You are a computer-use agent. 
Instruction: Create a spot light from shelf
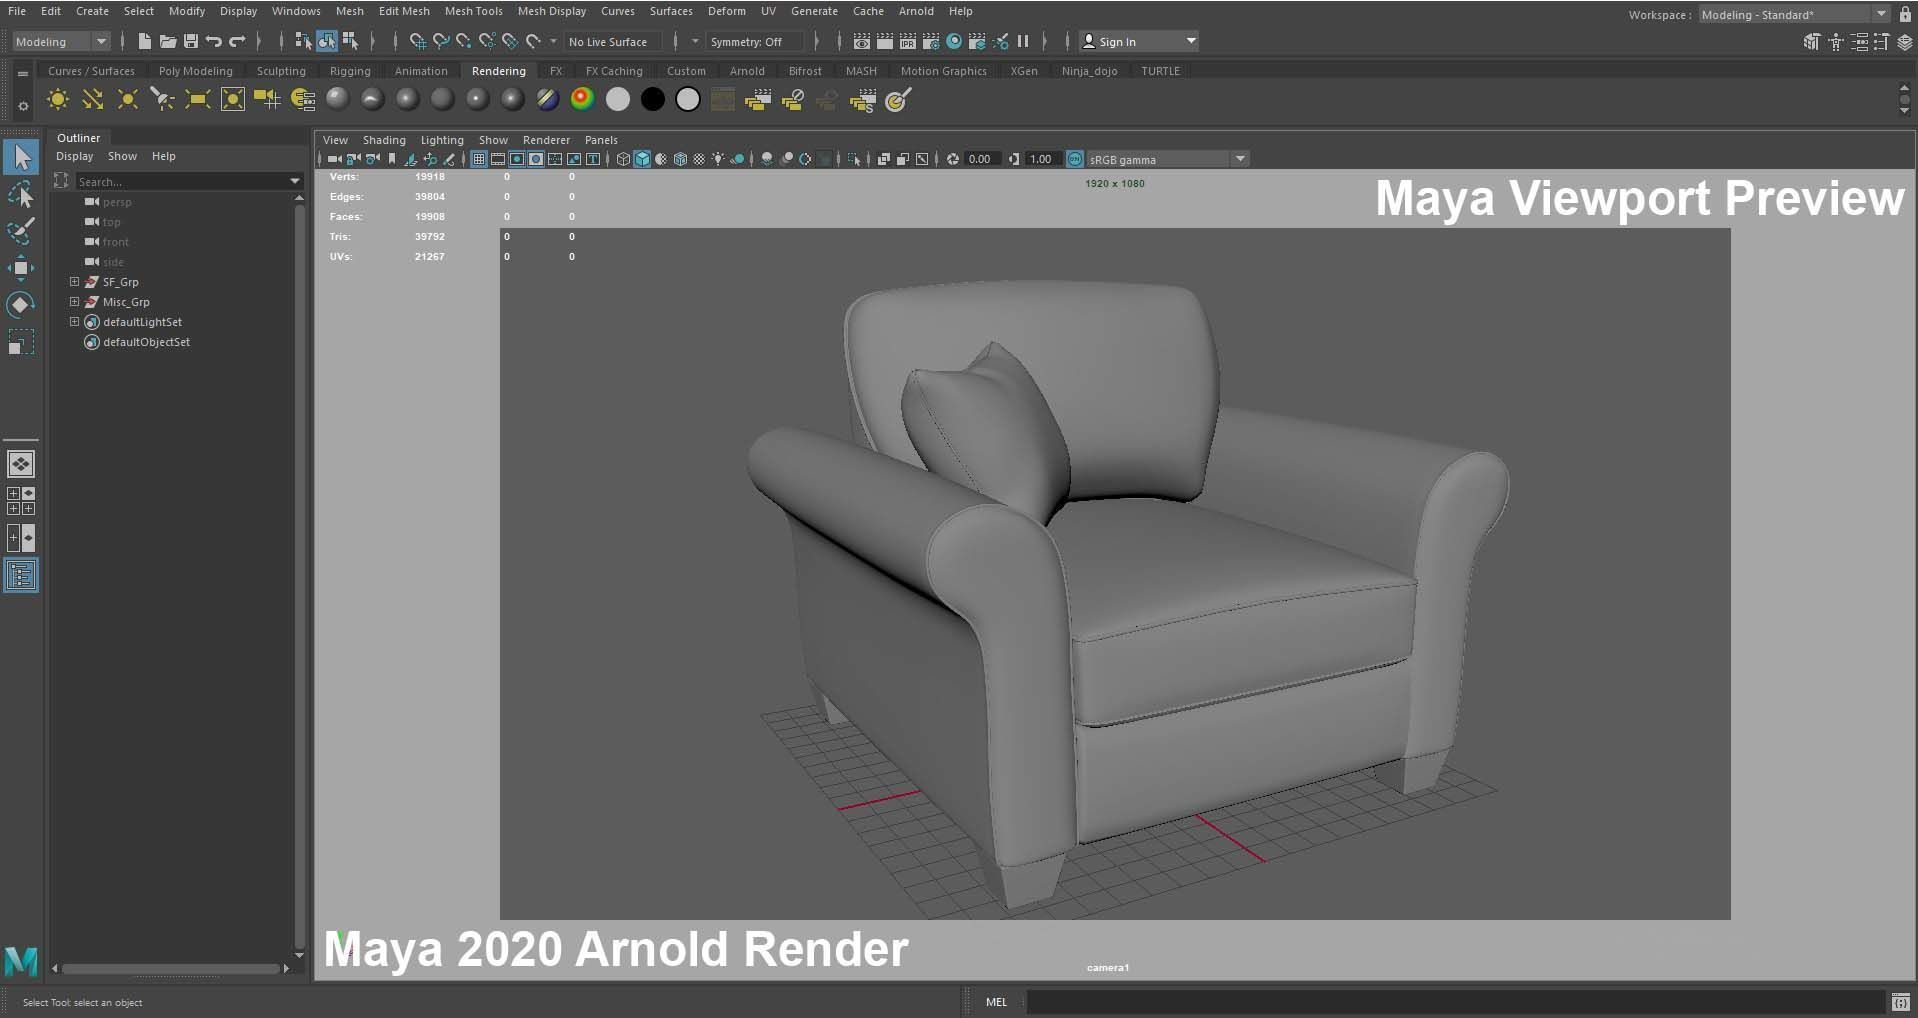coord(162,99)
